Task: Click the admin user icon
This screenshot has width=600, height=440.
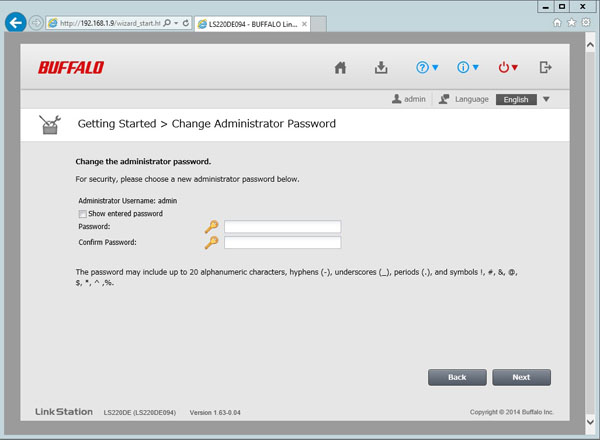Action: [x=396, y=99]
